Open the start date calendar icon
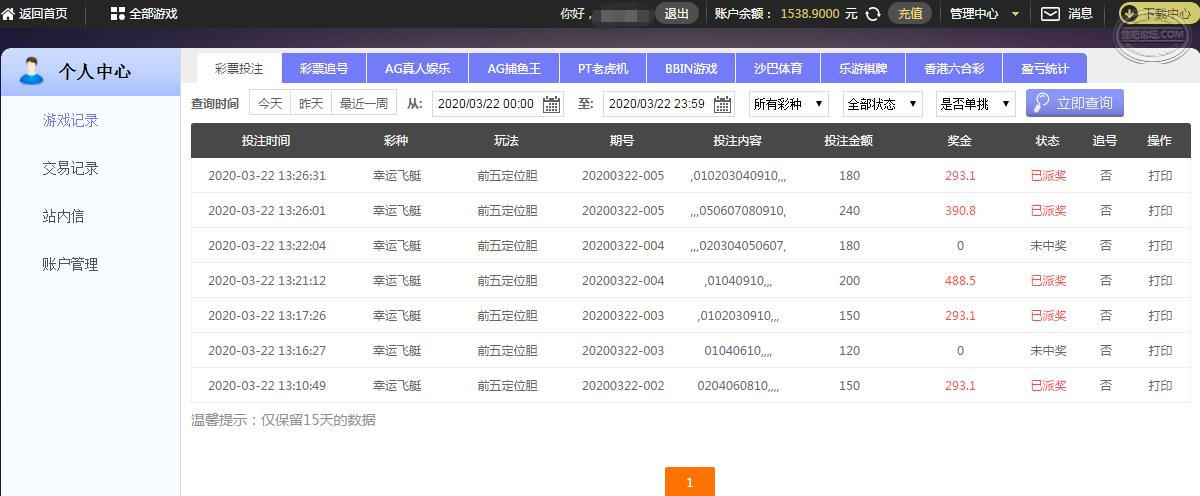The height and width of the screenshot is (496, 1200). coord(551,104)
